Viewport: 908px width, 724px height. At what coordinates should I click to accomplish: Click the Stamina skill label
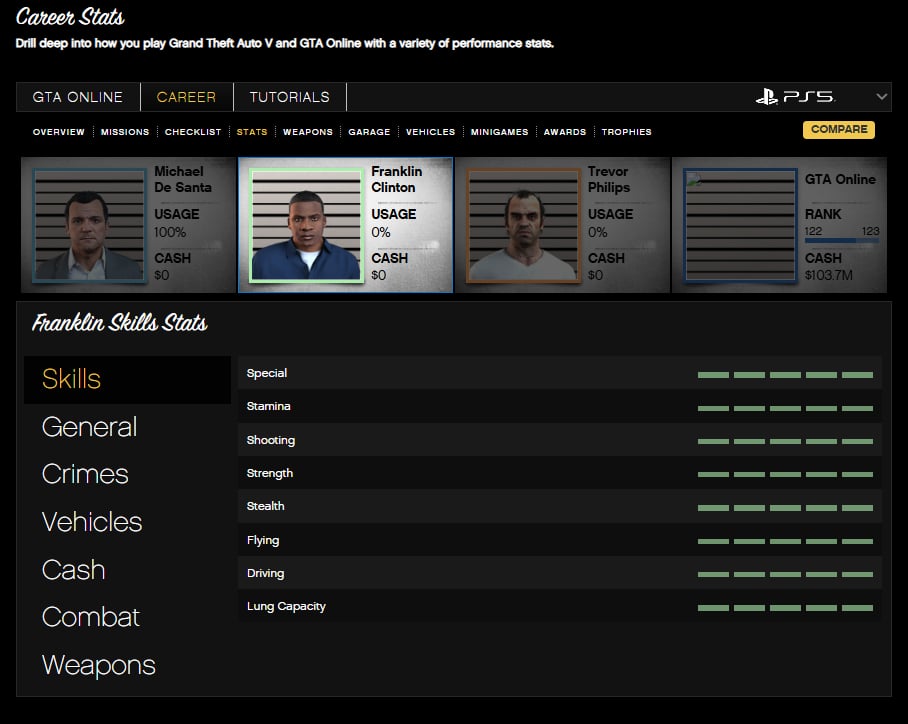coord(268,406)
